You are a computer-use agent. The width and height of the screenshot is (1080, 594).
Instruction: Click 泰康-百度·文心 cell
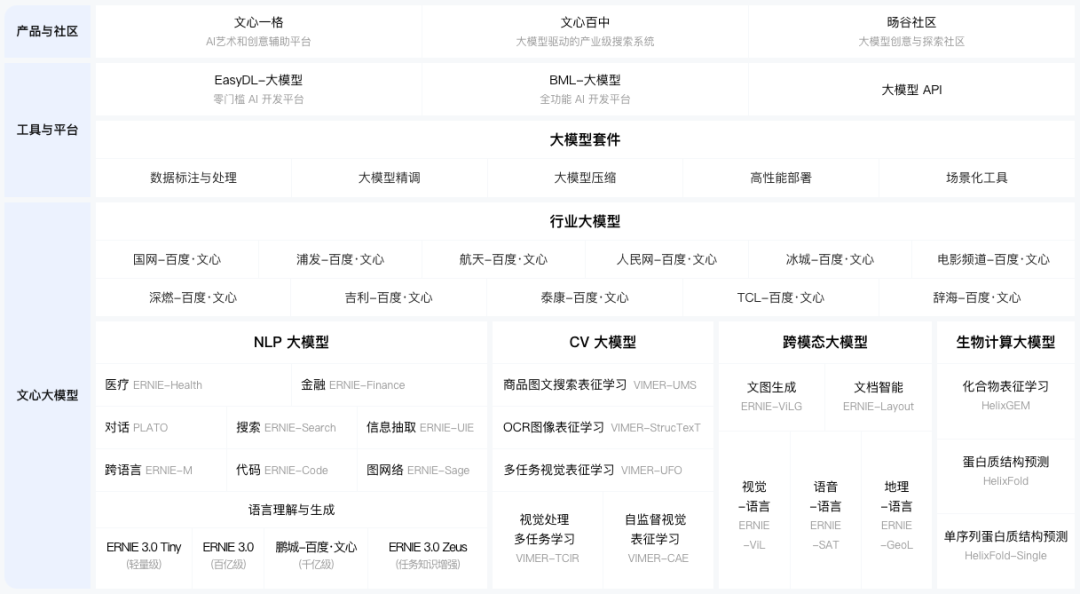[x=585, y=298]
